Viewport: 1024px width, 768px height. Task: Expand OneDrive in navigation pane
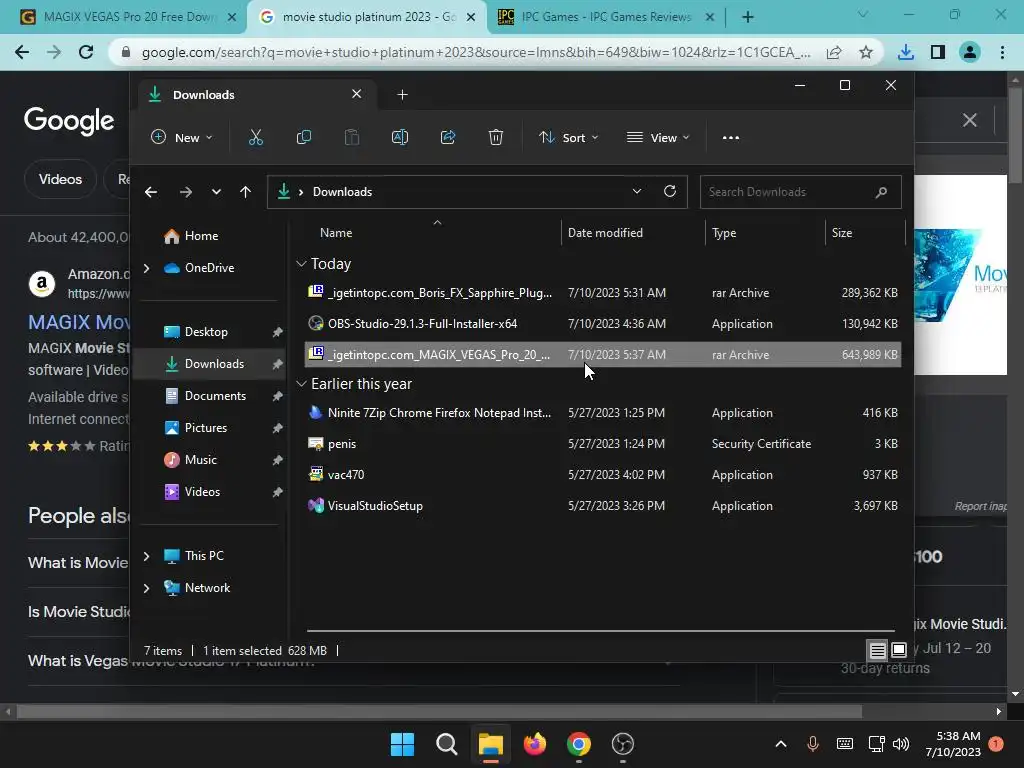pyautogui.click(x=146, y=268)
